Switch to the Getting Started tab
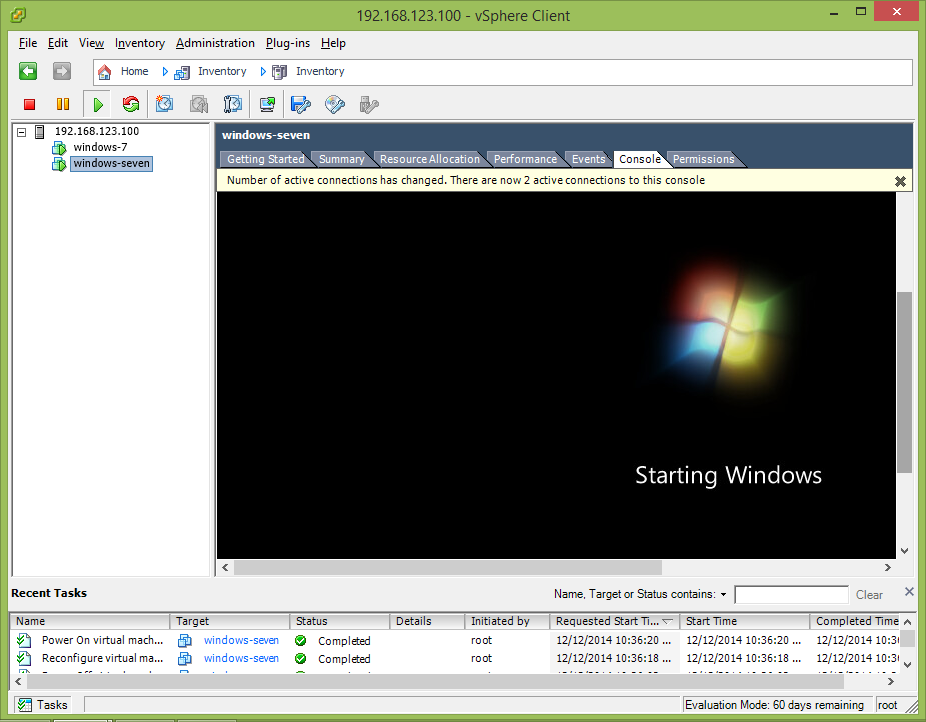The image size is (926, 722). coord(266,159)
